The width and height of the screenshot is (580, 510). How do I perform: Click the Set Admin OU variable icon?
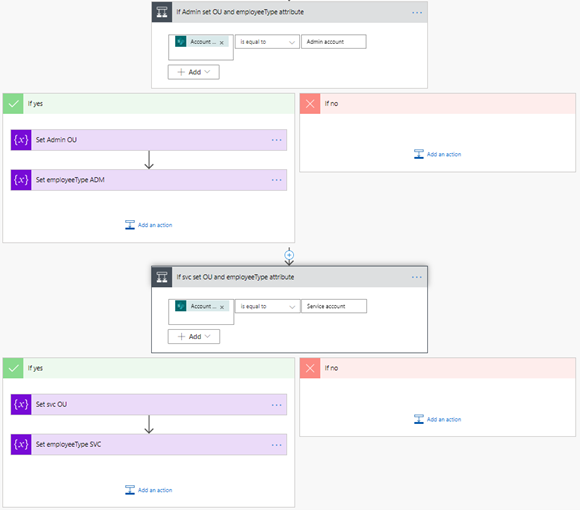(x=21, y=140)
